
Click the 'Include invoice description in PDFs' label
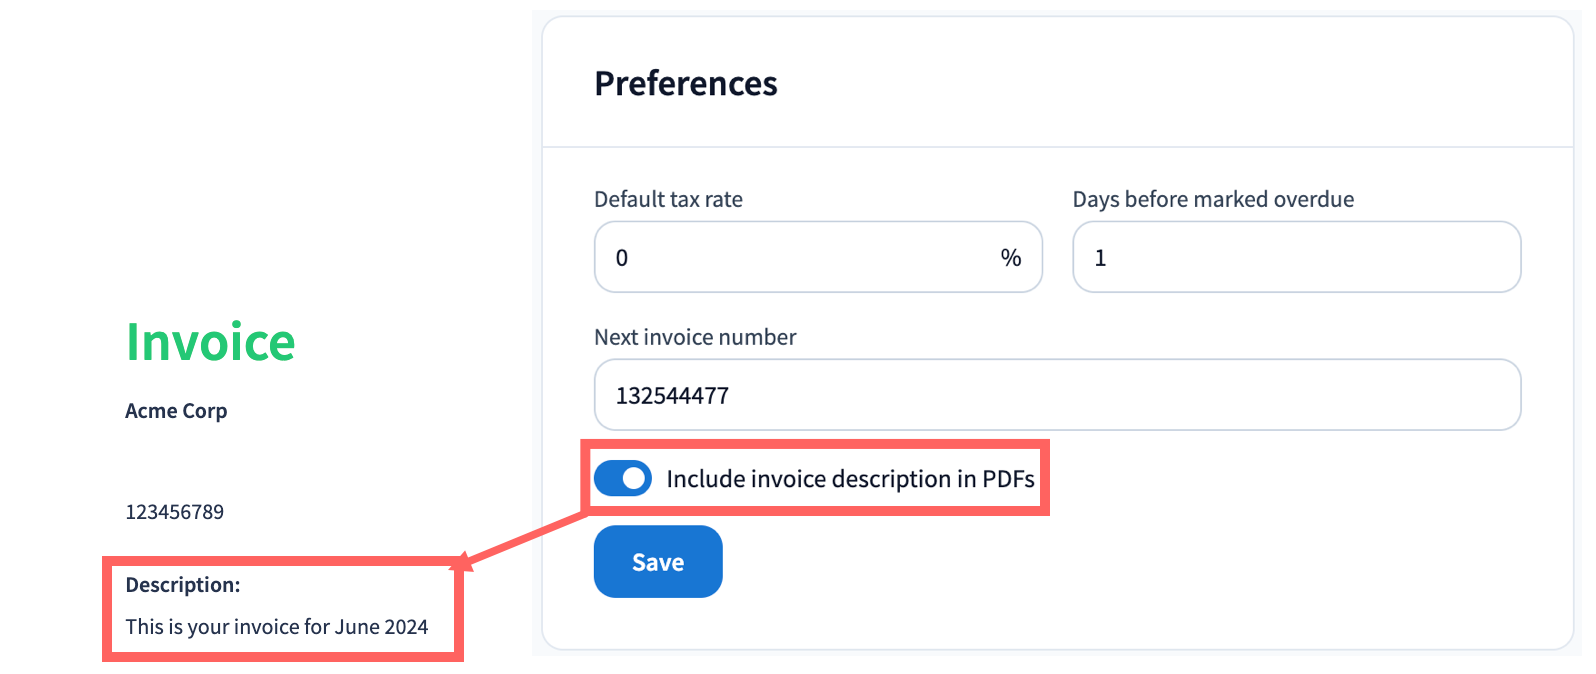[850, 479]
